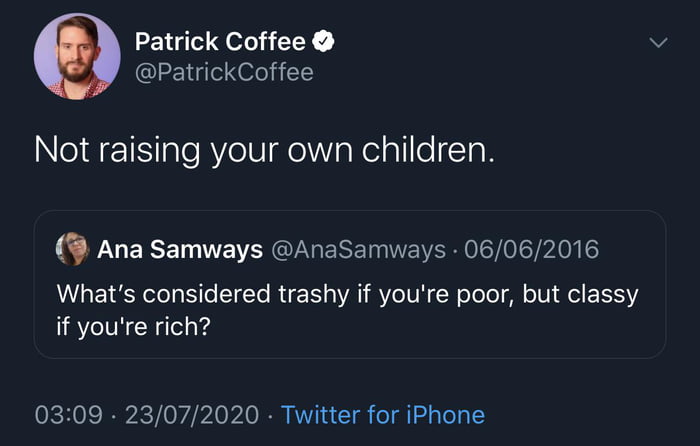Open the Twitter for iPhone source link
The height and width of the screenshot is (446, 700).
point(383,414)
